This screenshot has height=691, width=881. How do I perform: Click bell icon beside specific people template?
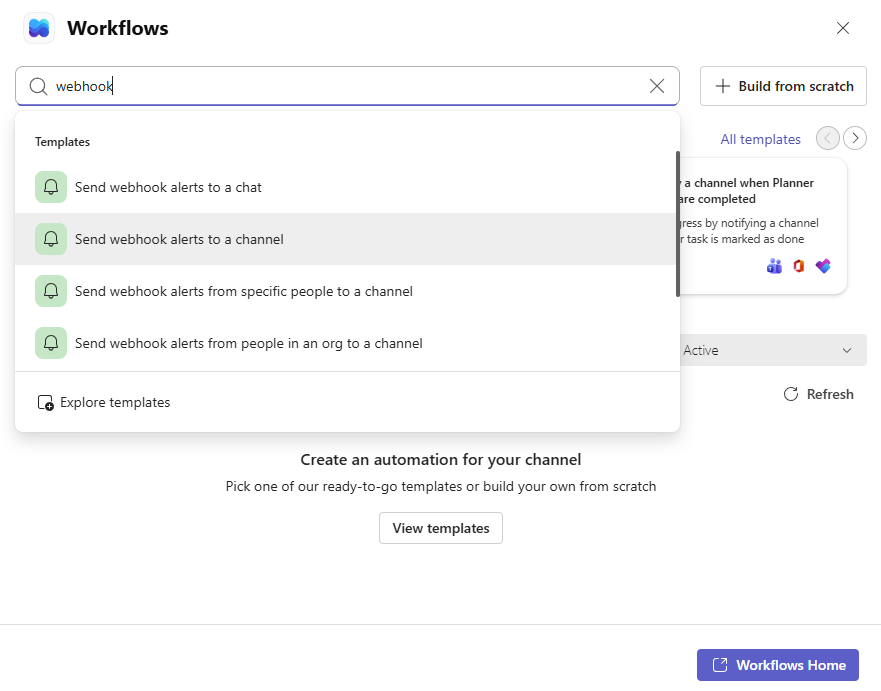[x=51, y=291]
